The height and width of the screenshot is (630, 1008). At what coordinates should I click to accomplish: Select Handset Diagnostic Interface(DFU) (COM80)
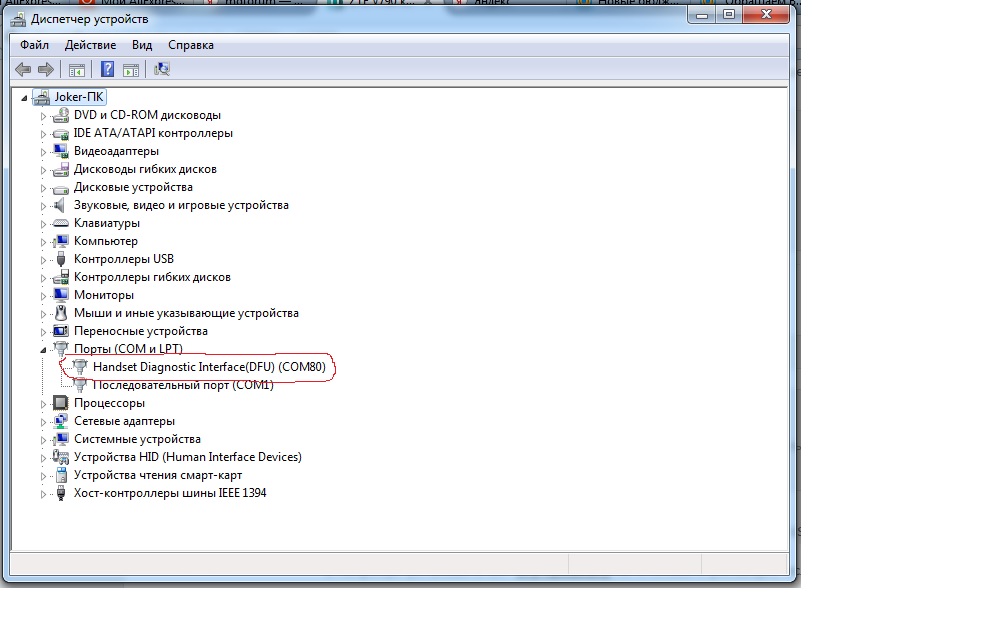pos(210,367)
